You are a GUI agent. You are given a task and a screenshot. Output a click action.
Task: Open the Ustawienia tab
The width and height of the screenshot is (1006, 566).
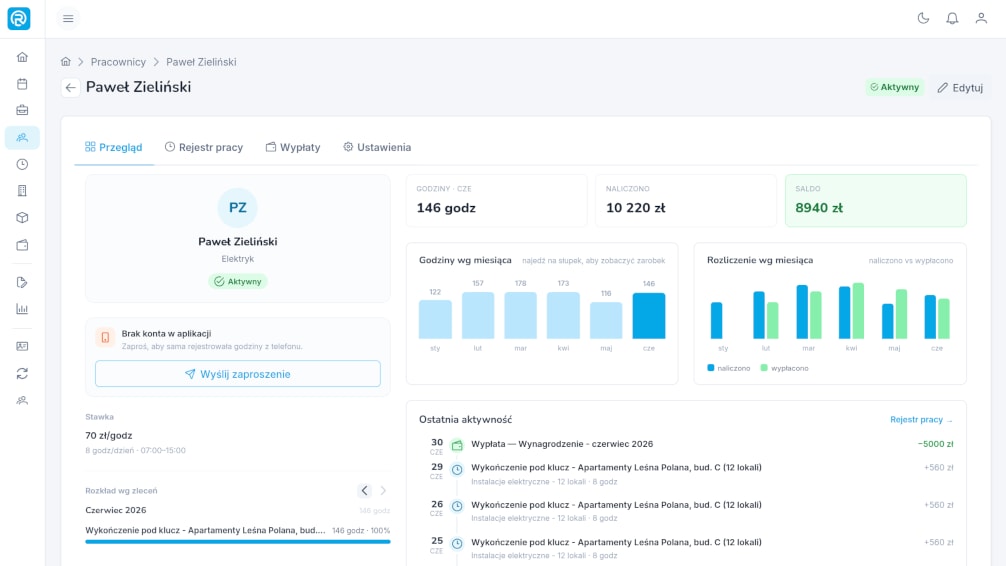tap(377, 147)
